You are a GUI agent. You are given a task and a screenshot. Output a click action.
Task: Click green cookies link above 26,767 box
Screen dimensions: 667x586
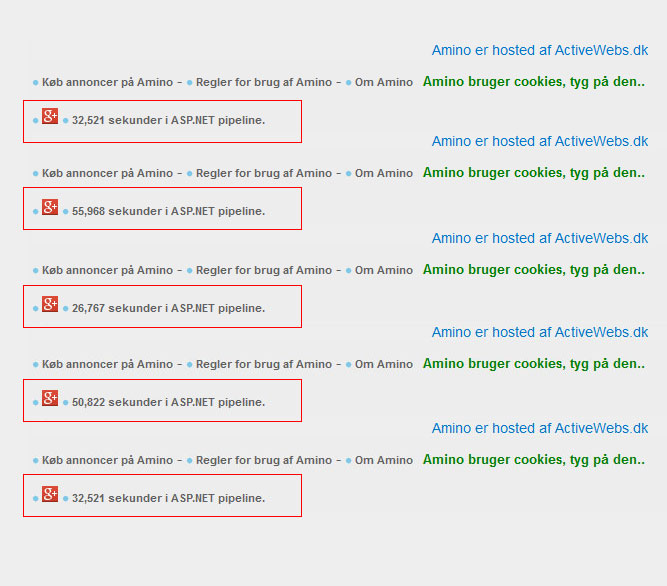533,270
